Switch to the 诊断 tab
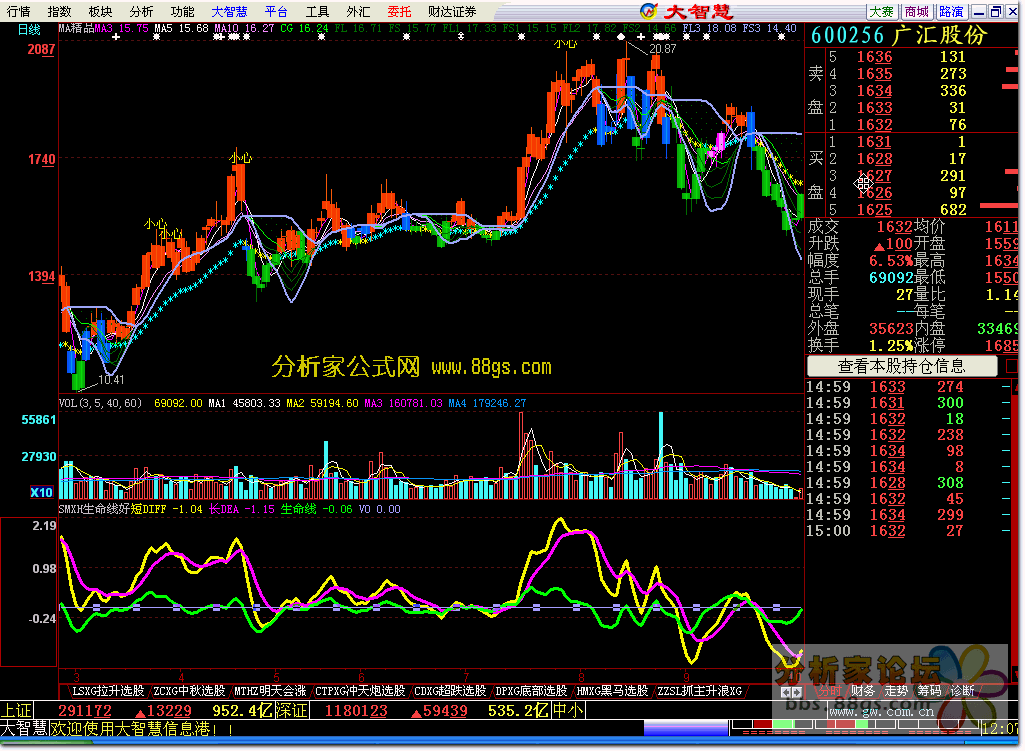Viewport: 1025px width, 751px height. pos(963,691)
